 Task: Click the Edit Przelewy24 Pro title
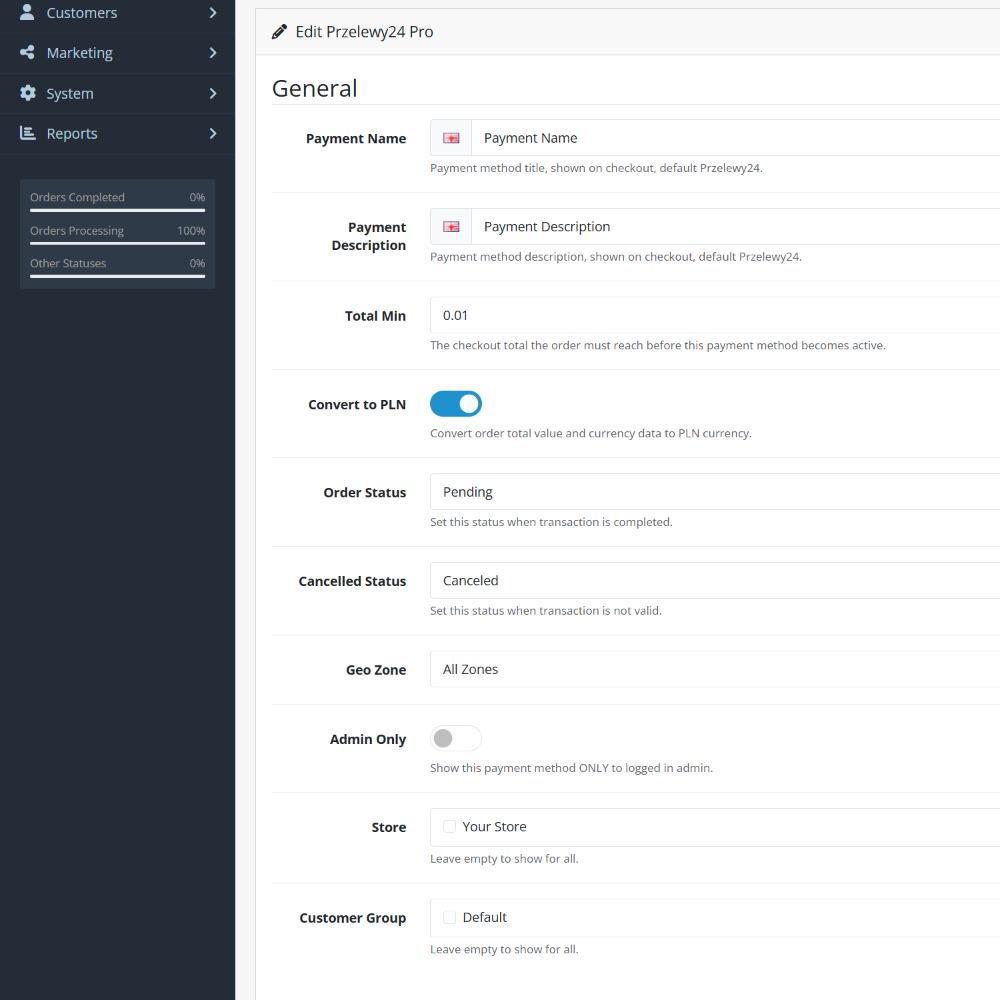pyautogui.click(x=364, y=32)
